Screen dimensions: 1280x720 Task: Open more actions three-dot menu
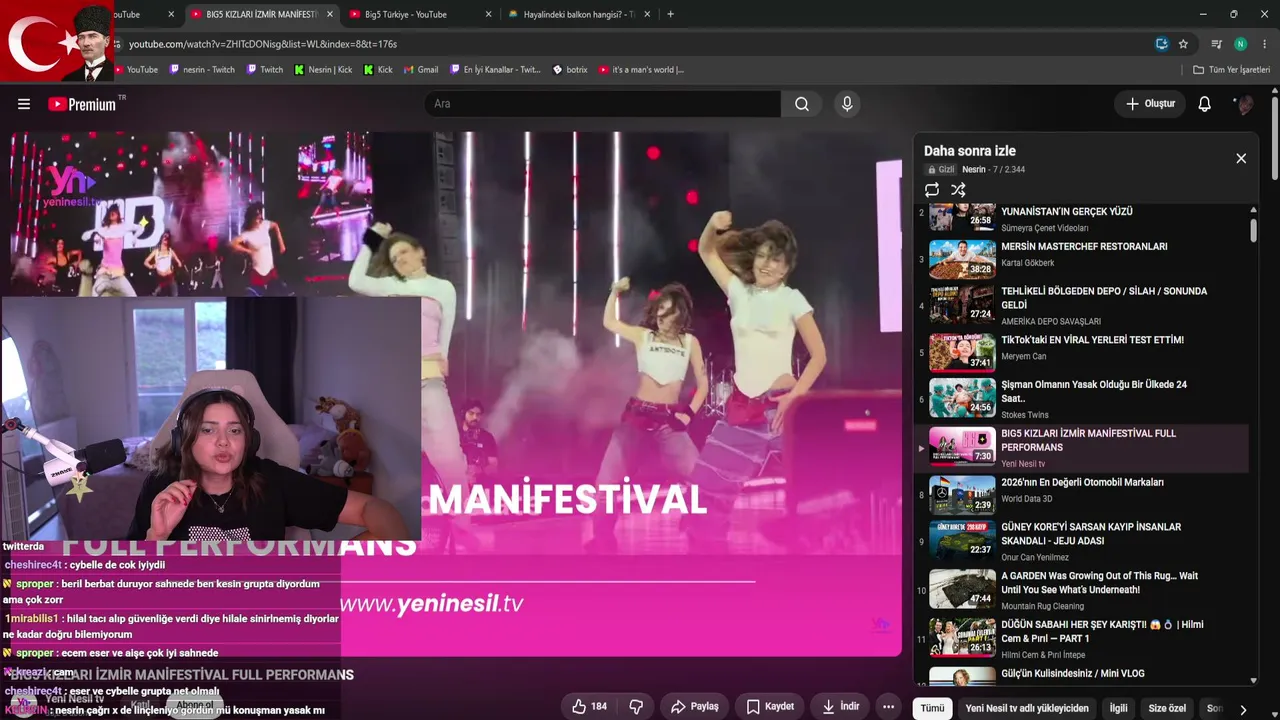888,706
